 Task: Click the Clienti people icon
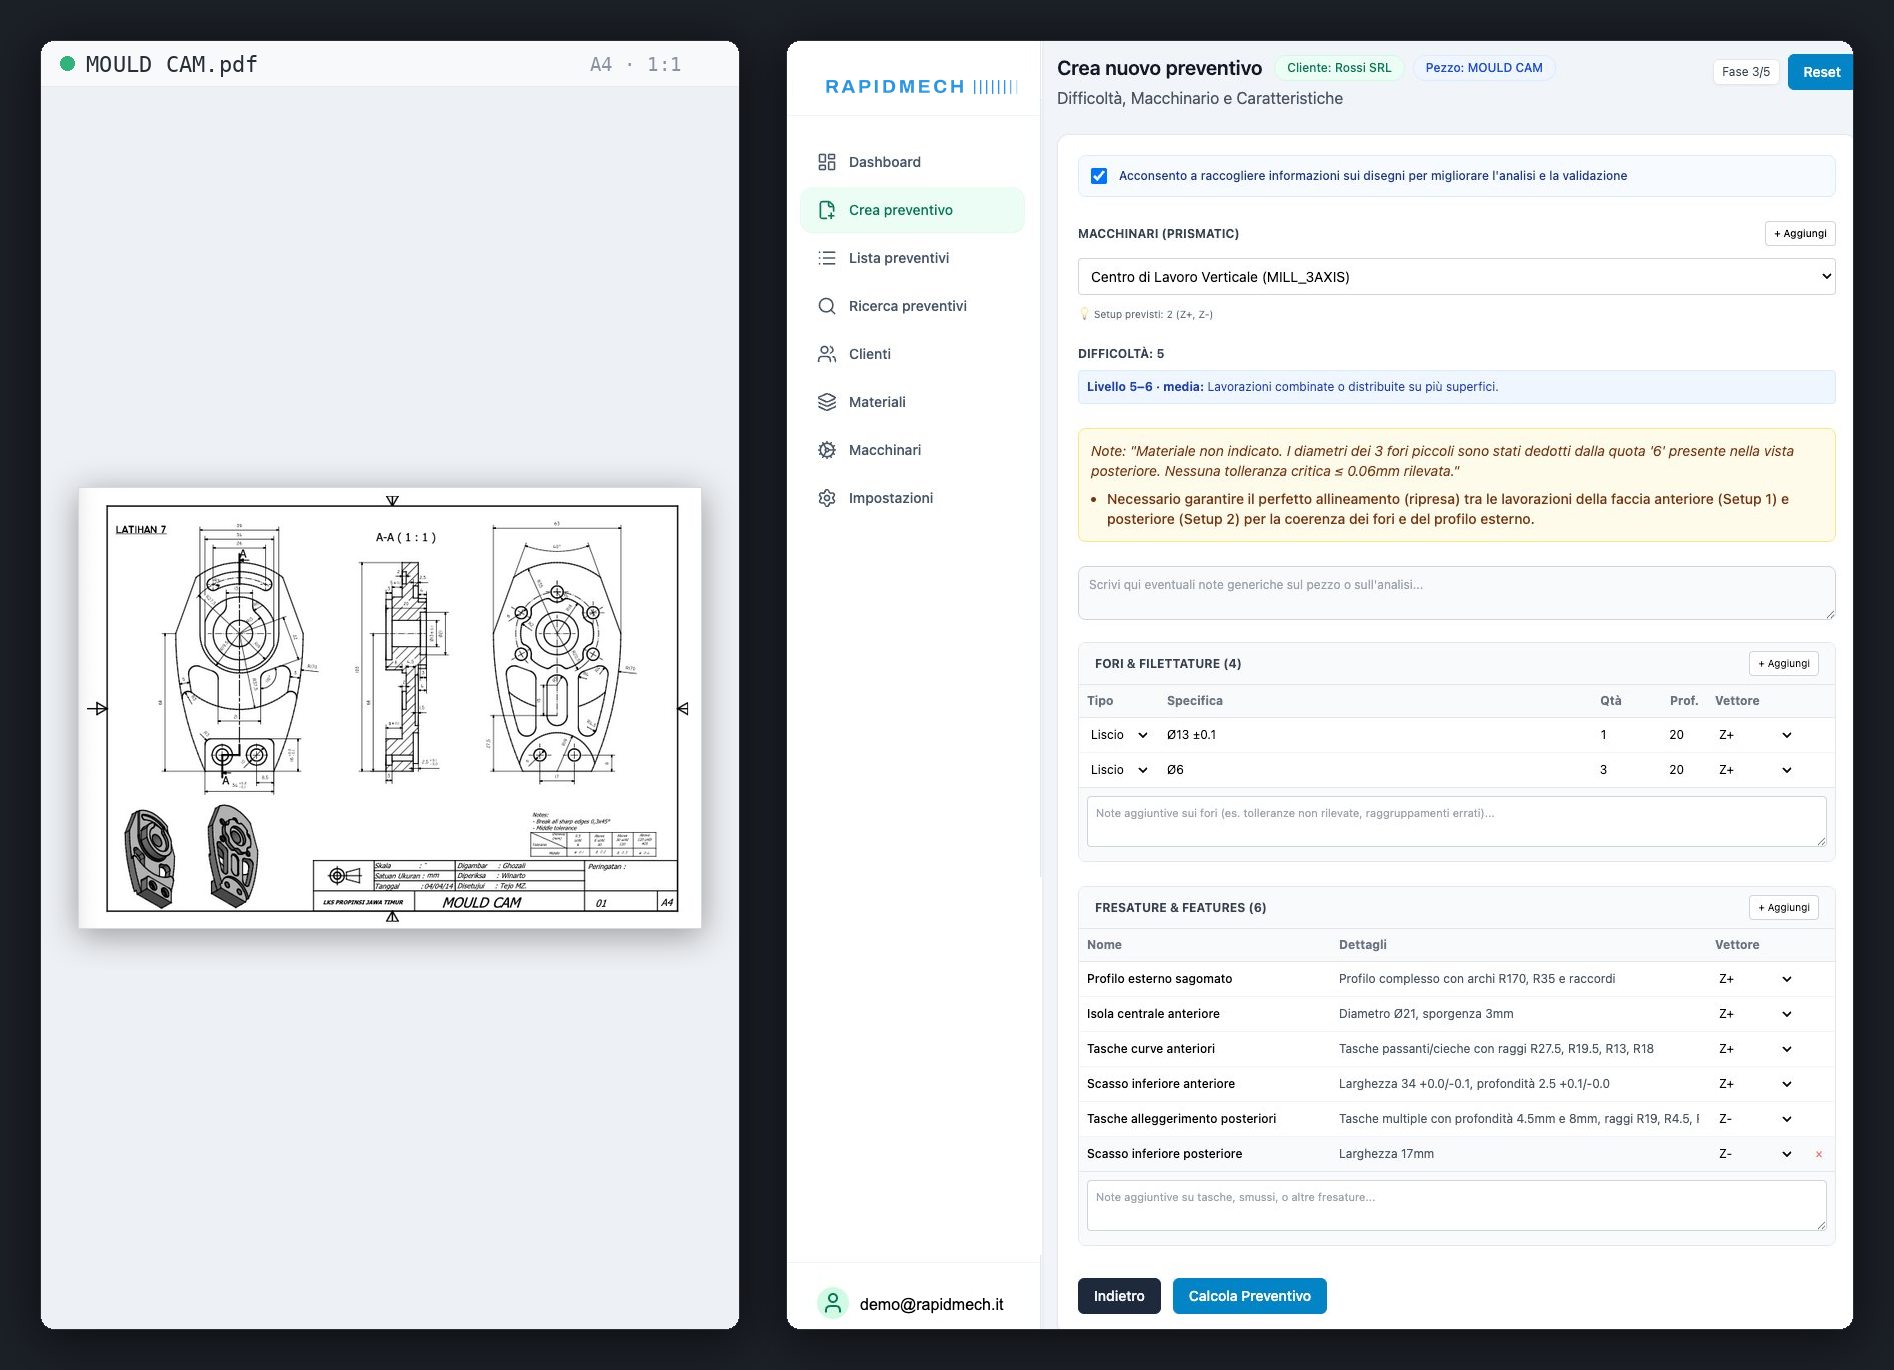point(826,354)
